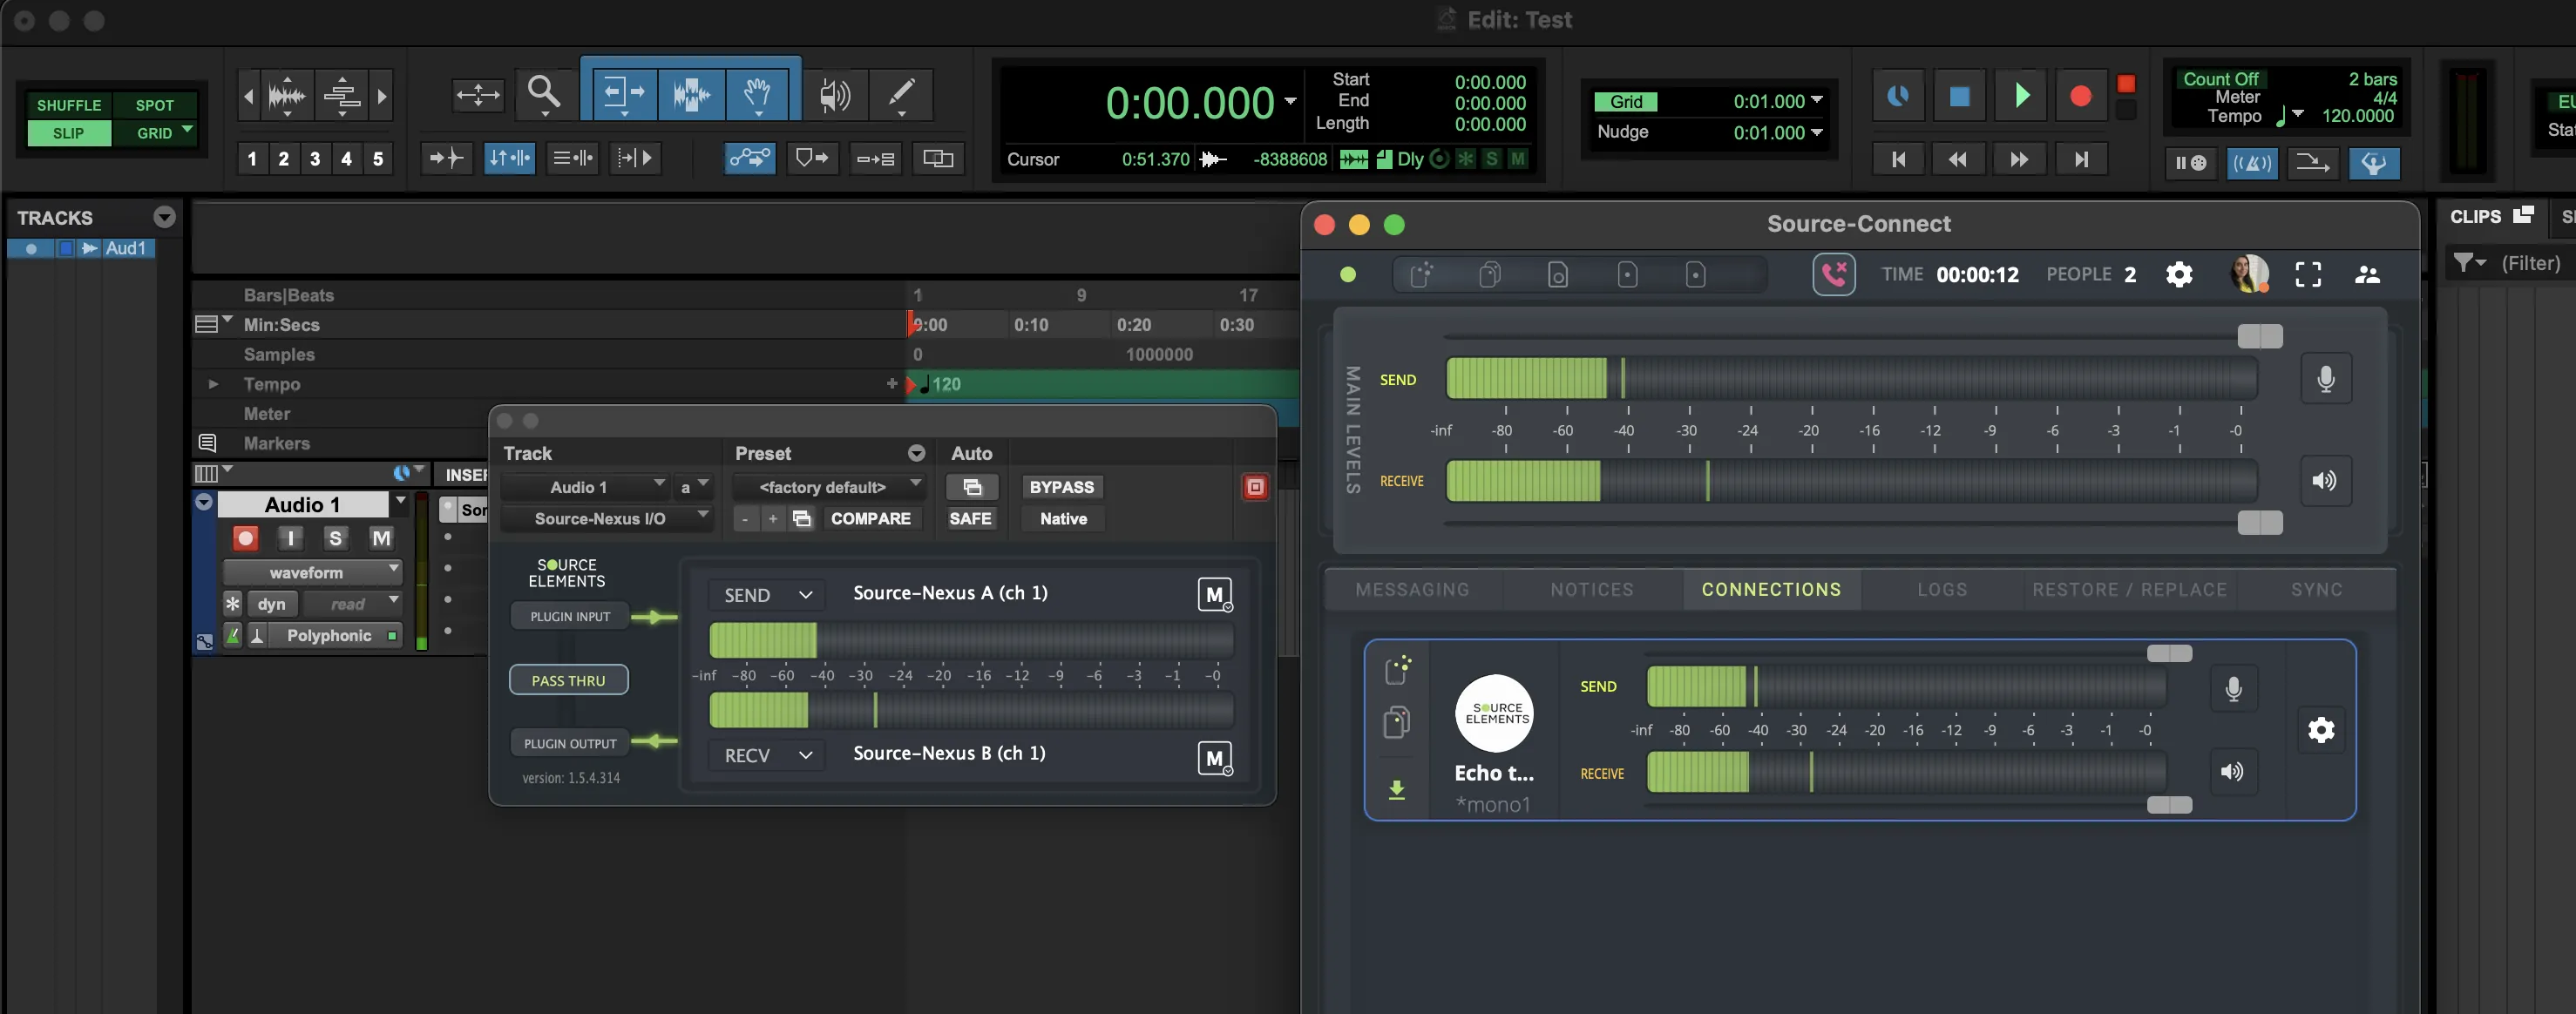Click the Rewind transport button
This screenshot has width=2576, height=1014.
coord(1958,159)
